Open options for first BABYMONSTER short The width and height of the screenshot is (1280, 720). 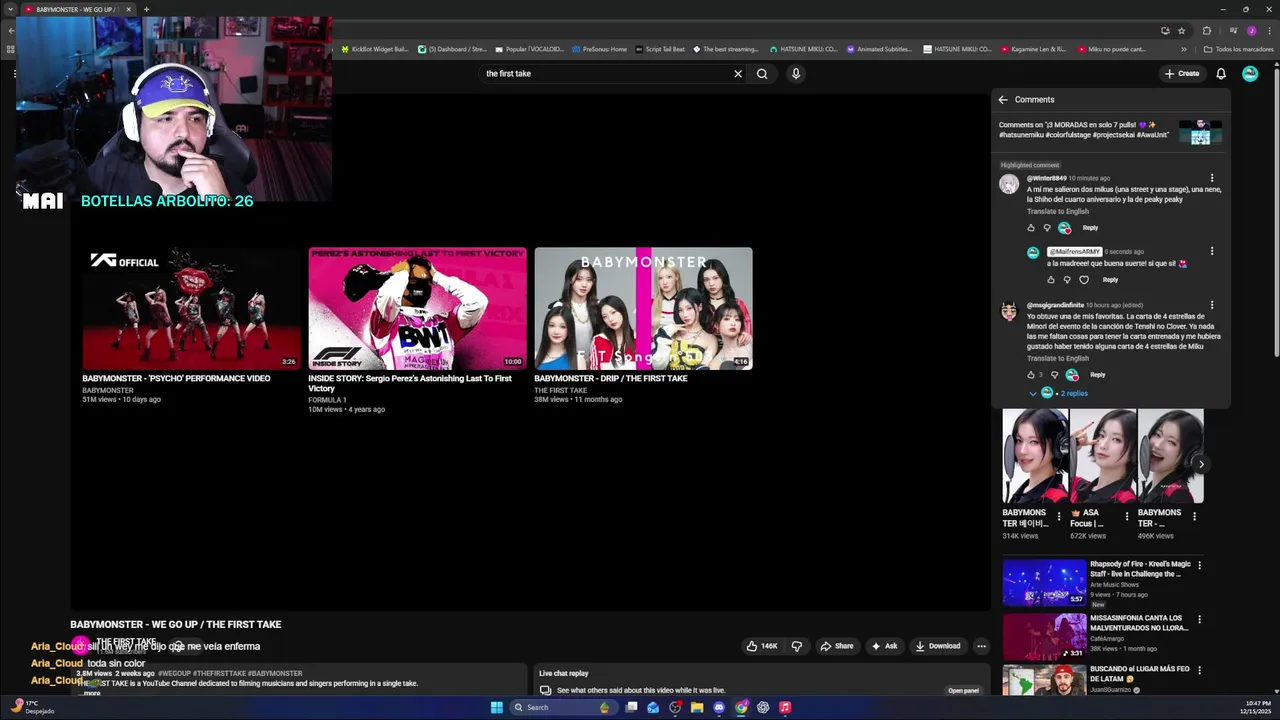pyautogui.click(x=1059, y=517)
